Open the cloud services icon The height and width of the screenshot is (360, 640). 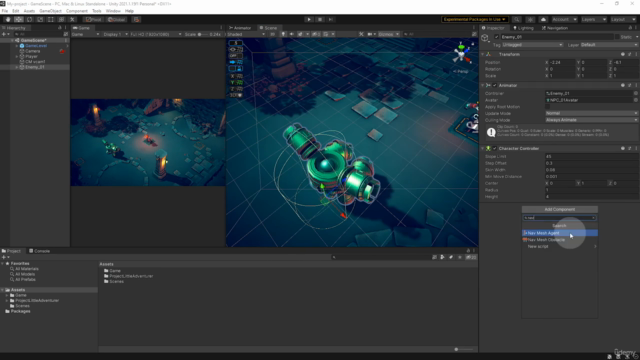(543, 19)
